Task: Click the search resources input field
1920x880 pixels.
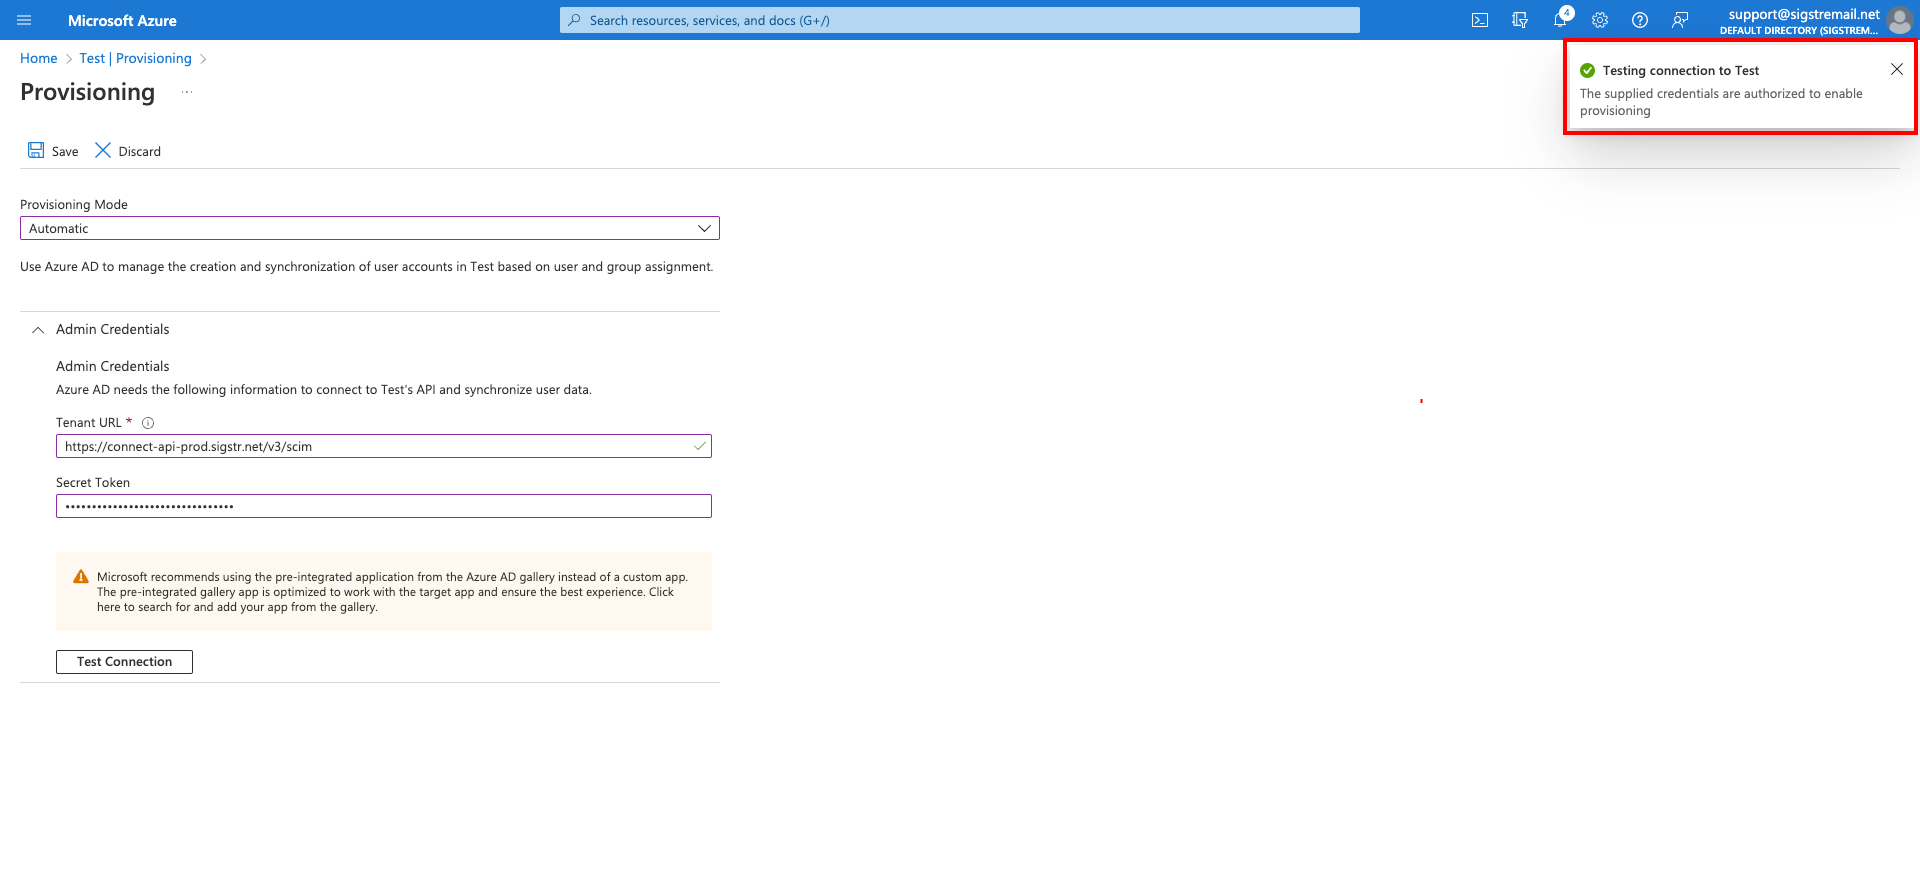Action: click(x=960, y=20)
